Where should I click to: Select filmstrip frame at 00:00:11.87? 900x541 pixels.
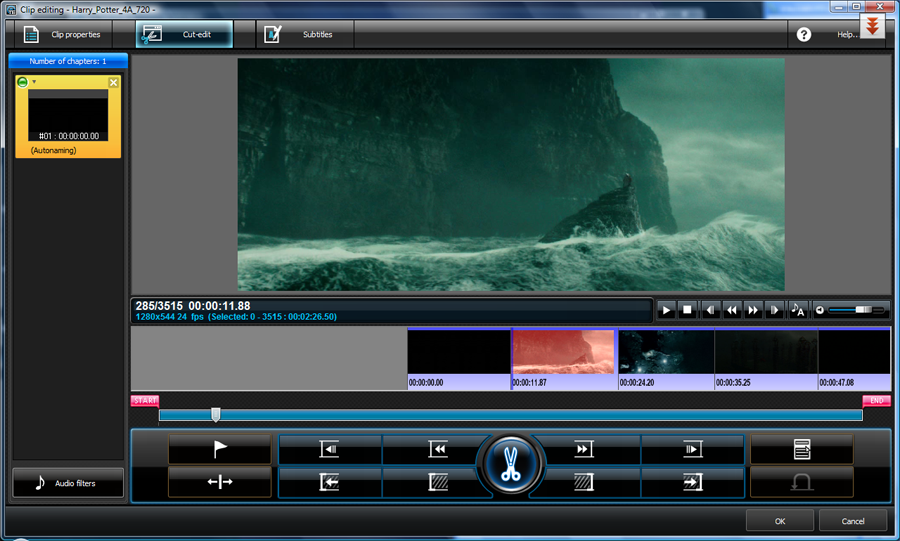[x=564, y=359]
